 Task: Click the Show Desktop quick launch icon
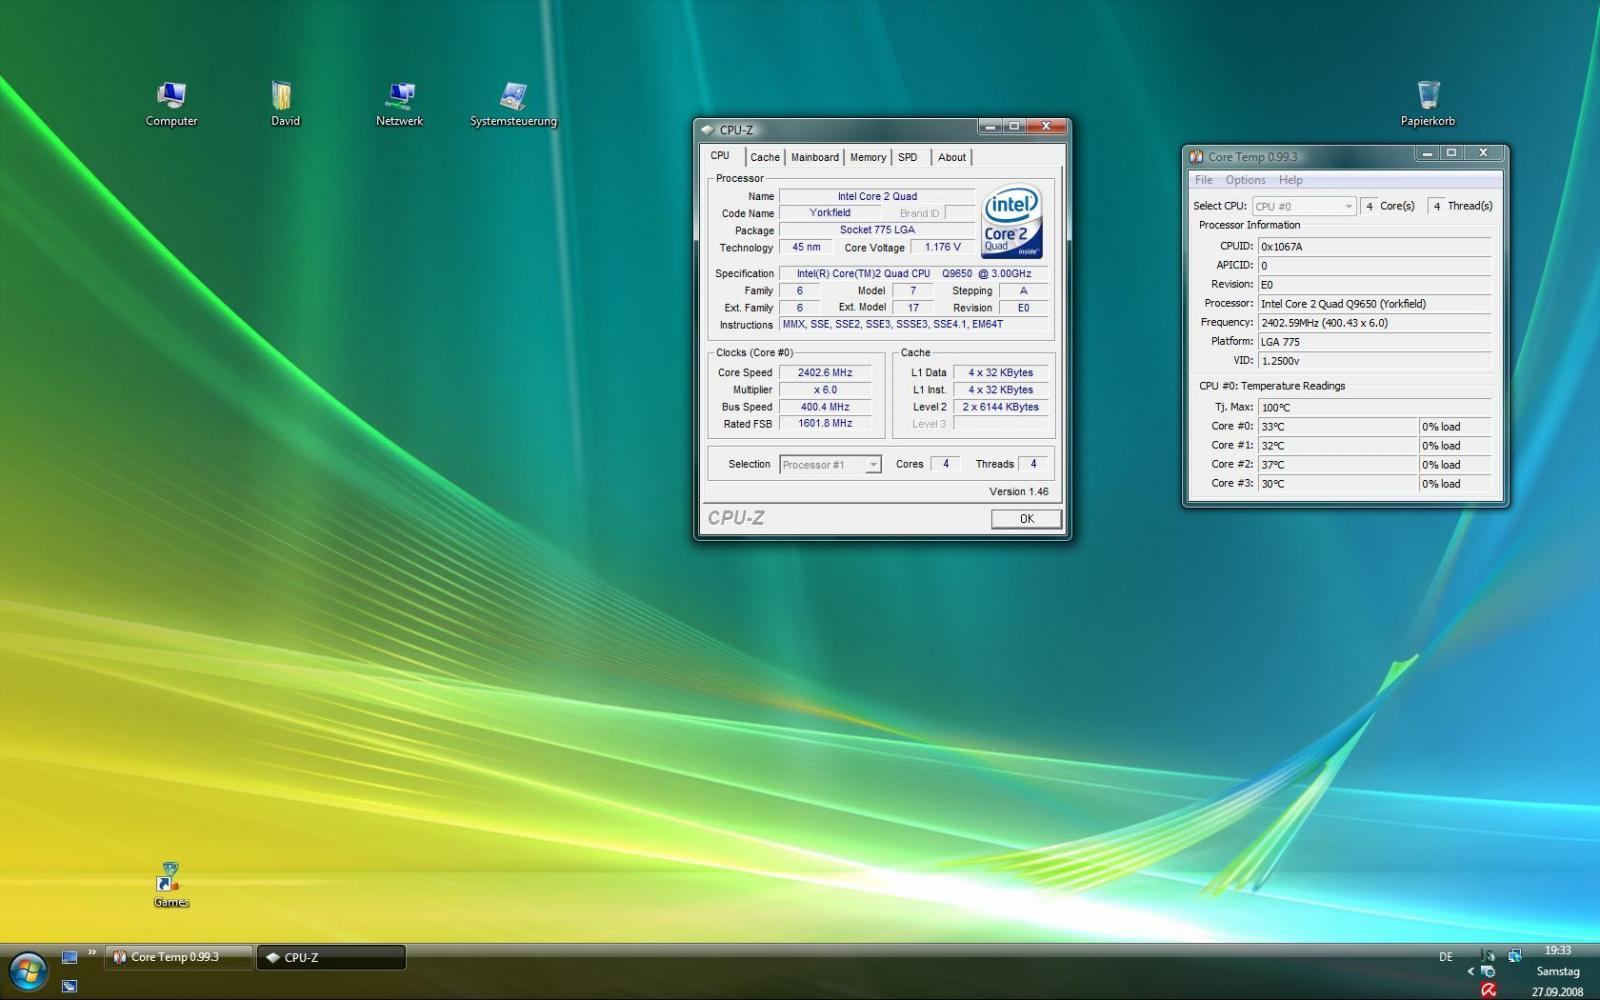[x=69, y=957]
